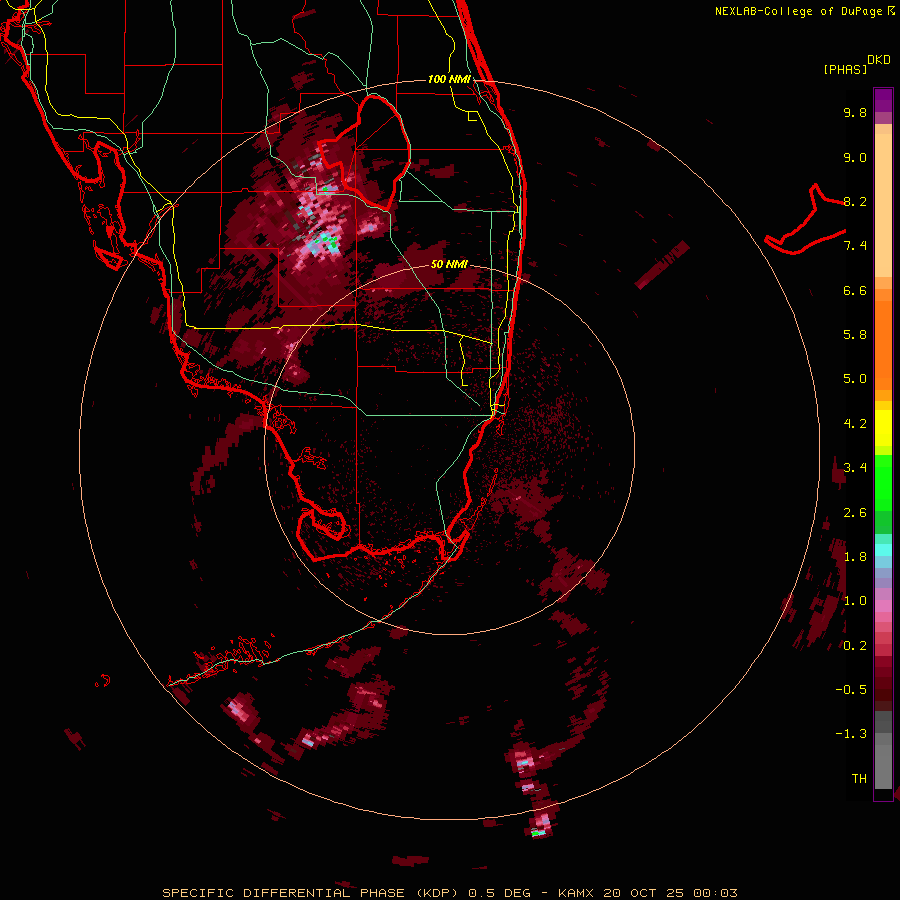
Task: Click the Bahamas island outline east of Florida
Action: [x=805, y=219]
